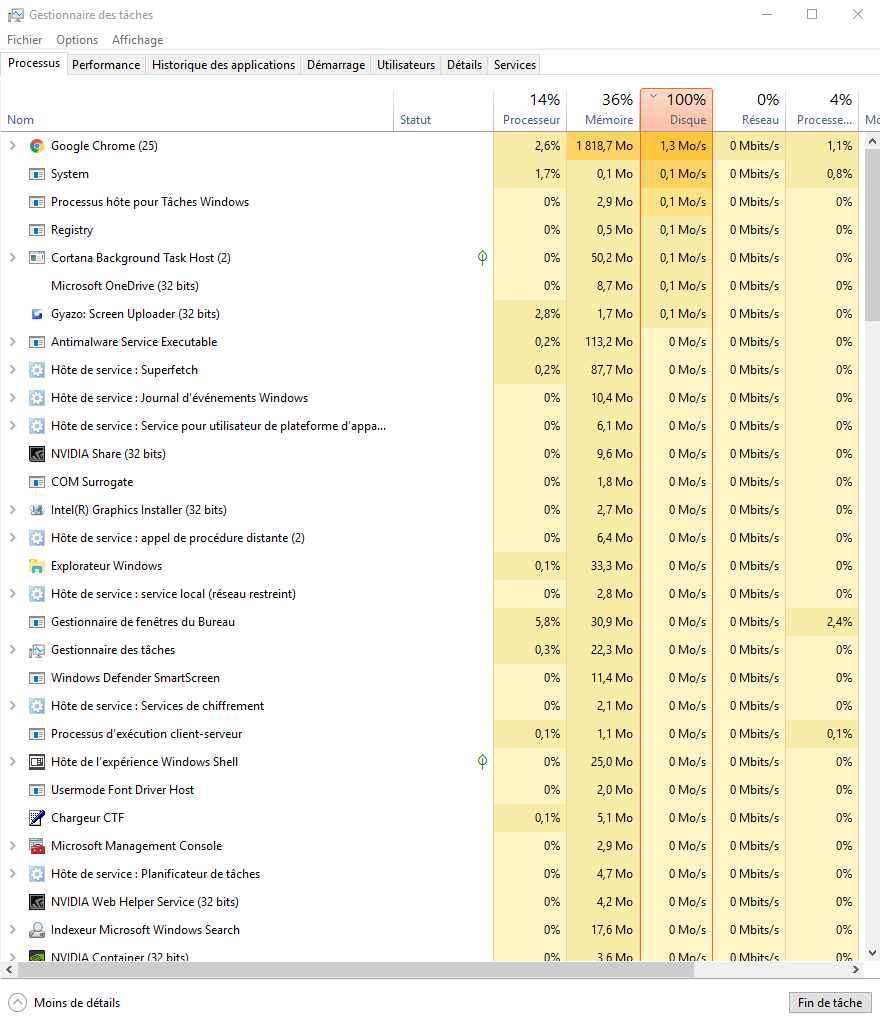
Task: Click the Task Manager title bar icon
Action: pyautogui.click(x=16, y=14)
